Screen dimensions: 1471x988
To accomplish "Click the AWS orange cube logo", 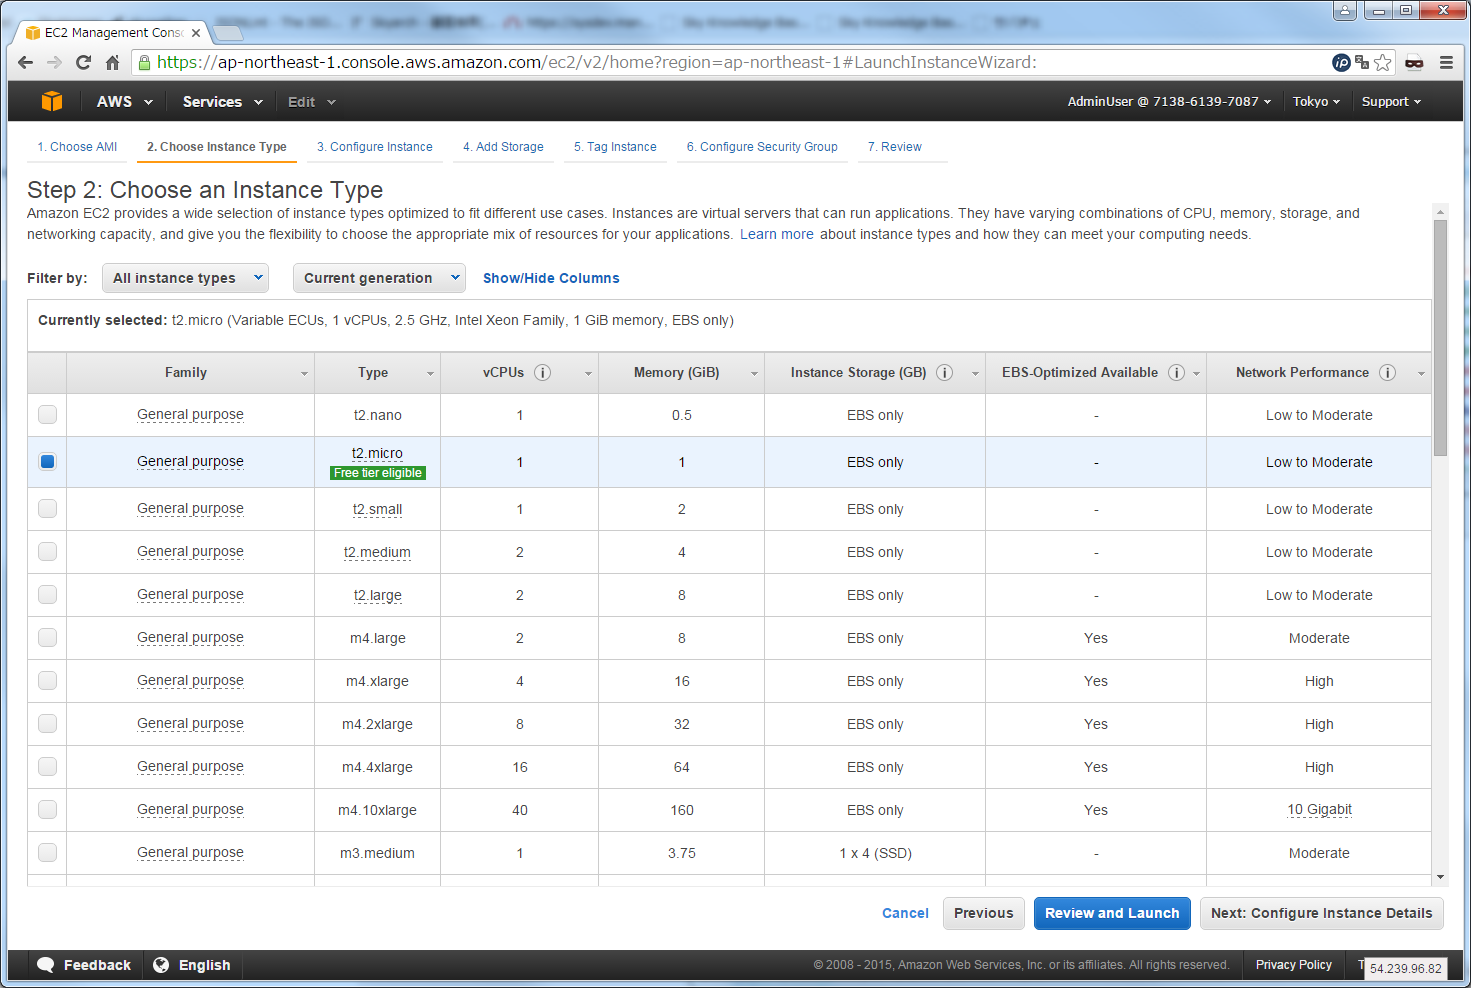I will pos(52,101).
